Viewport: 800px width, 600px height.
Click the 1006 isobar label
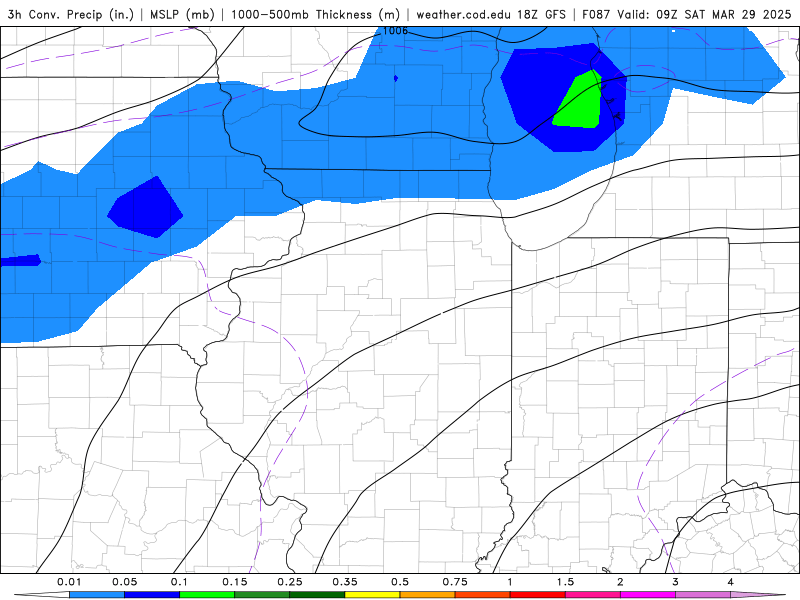click(x=395, y=31)
